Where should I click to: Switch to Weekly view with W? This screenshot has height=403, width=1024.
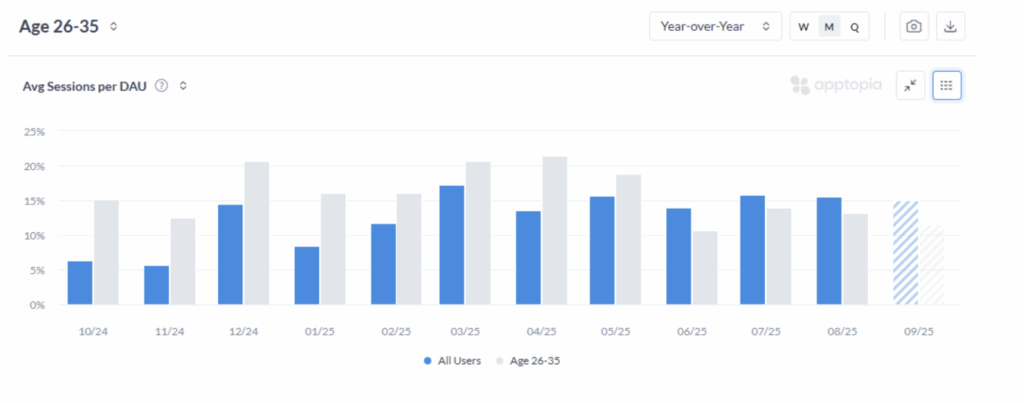tap(803, 27)
